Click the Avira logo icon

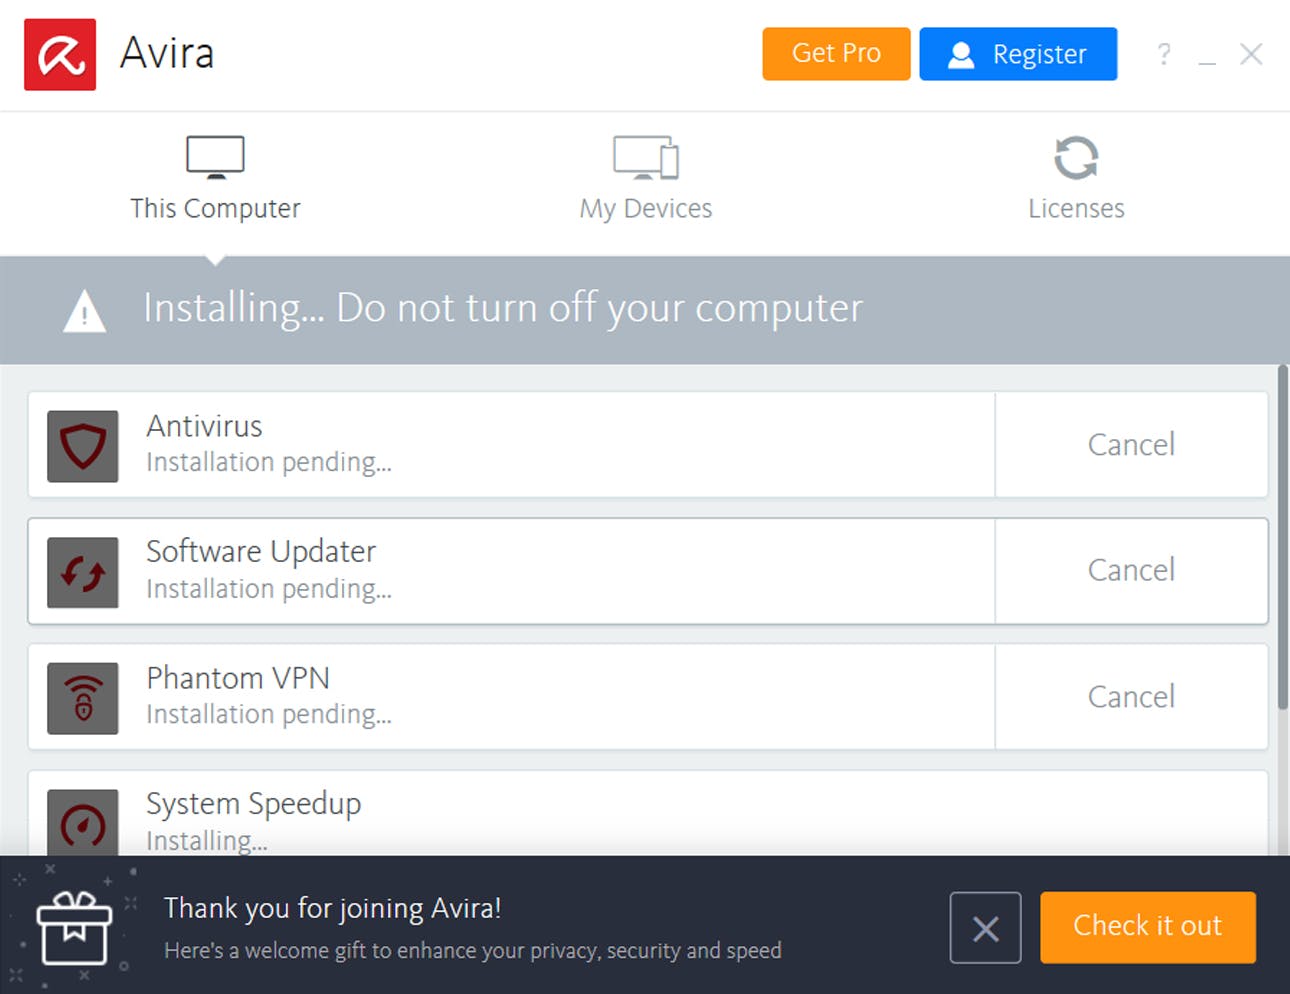[x=59, y=54]
